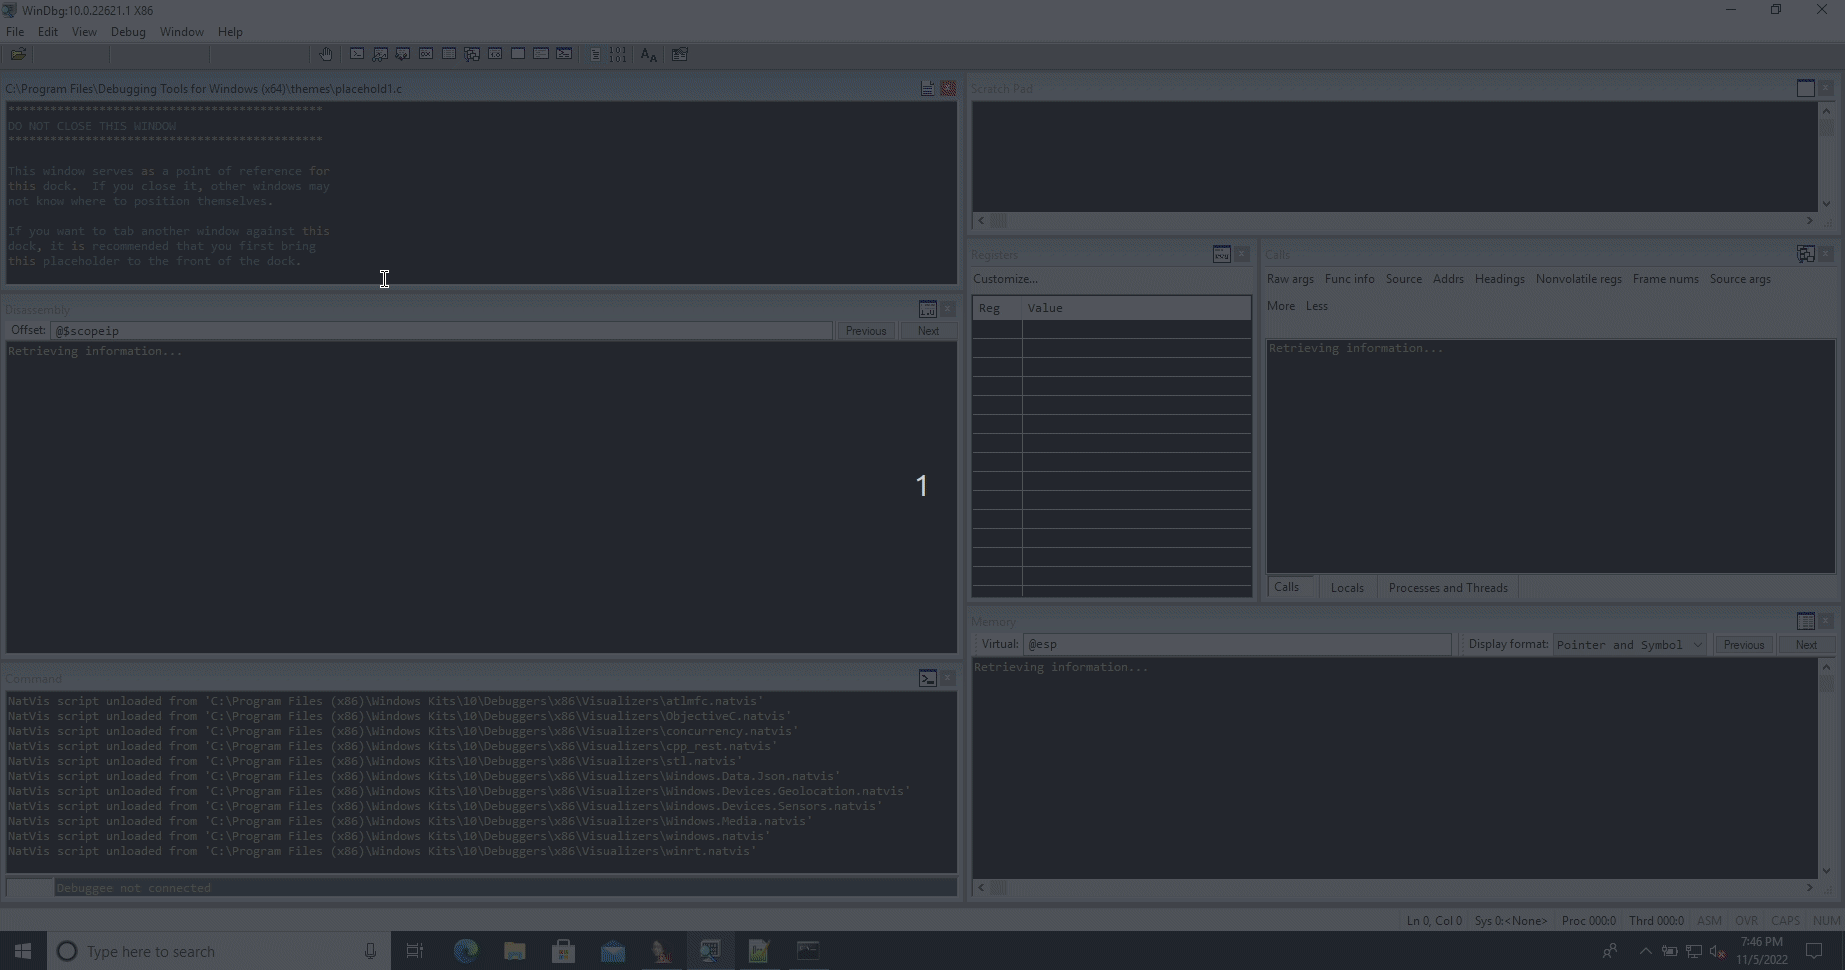Click the Reg column header
The height and width of the screenshot is (970, 1845).
coord(997,308)
